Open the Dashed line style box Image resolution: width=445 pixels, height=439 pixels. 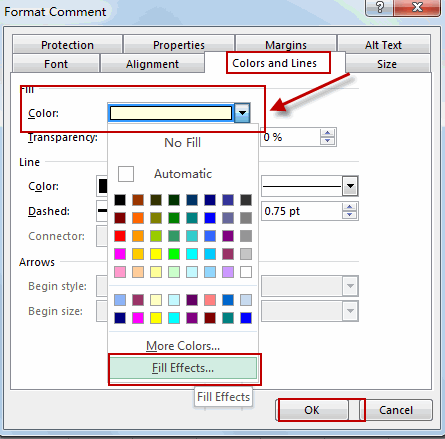tap(102, 211)
